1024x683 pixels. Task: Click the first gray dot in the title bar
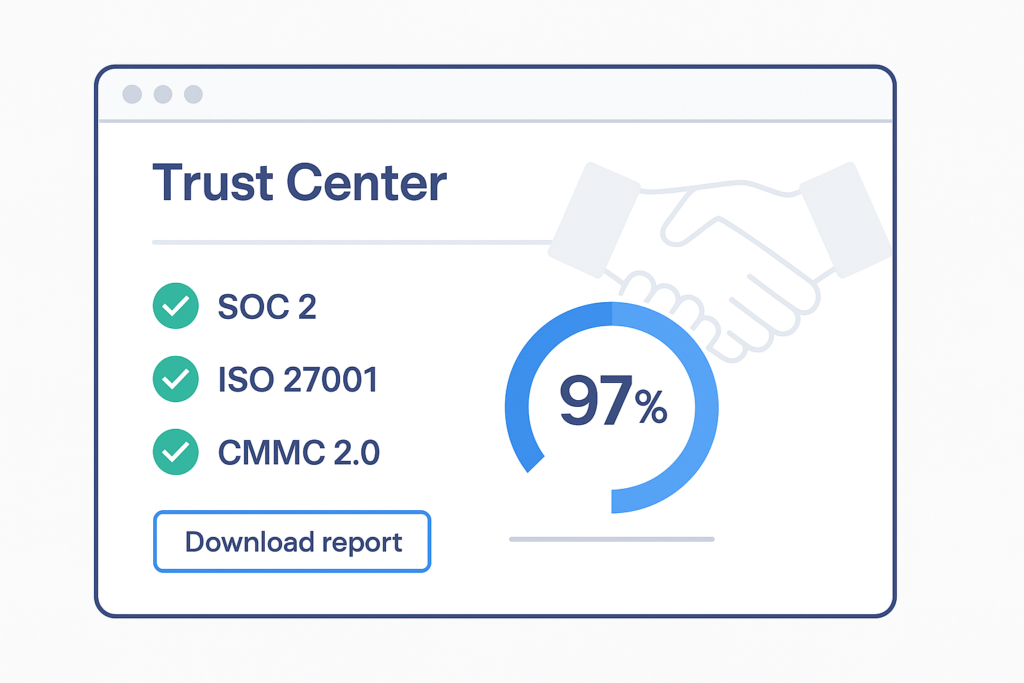click(132, 94)
